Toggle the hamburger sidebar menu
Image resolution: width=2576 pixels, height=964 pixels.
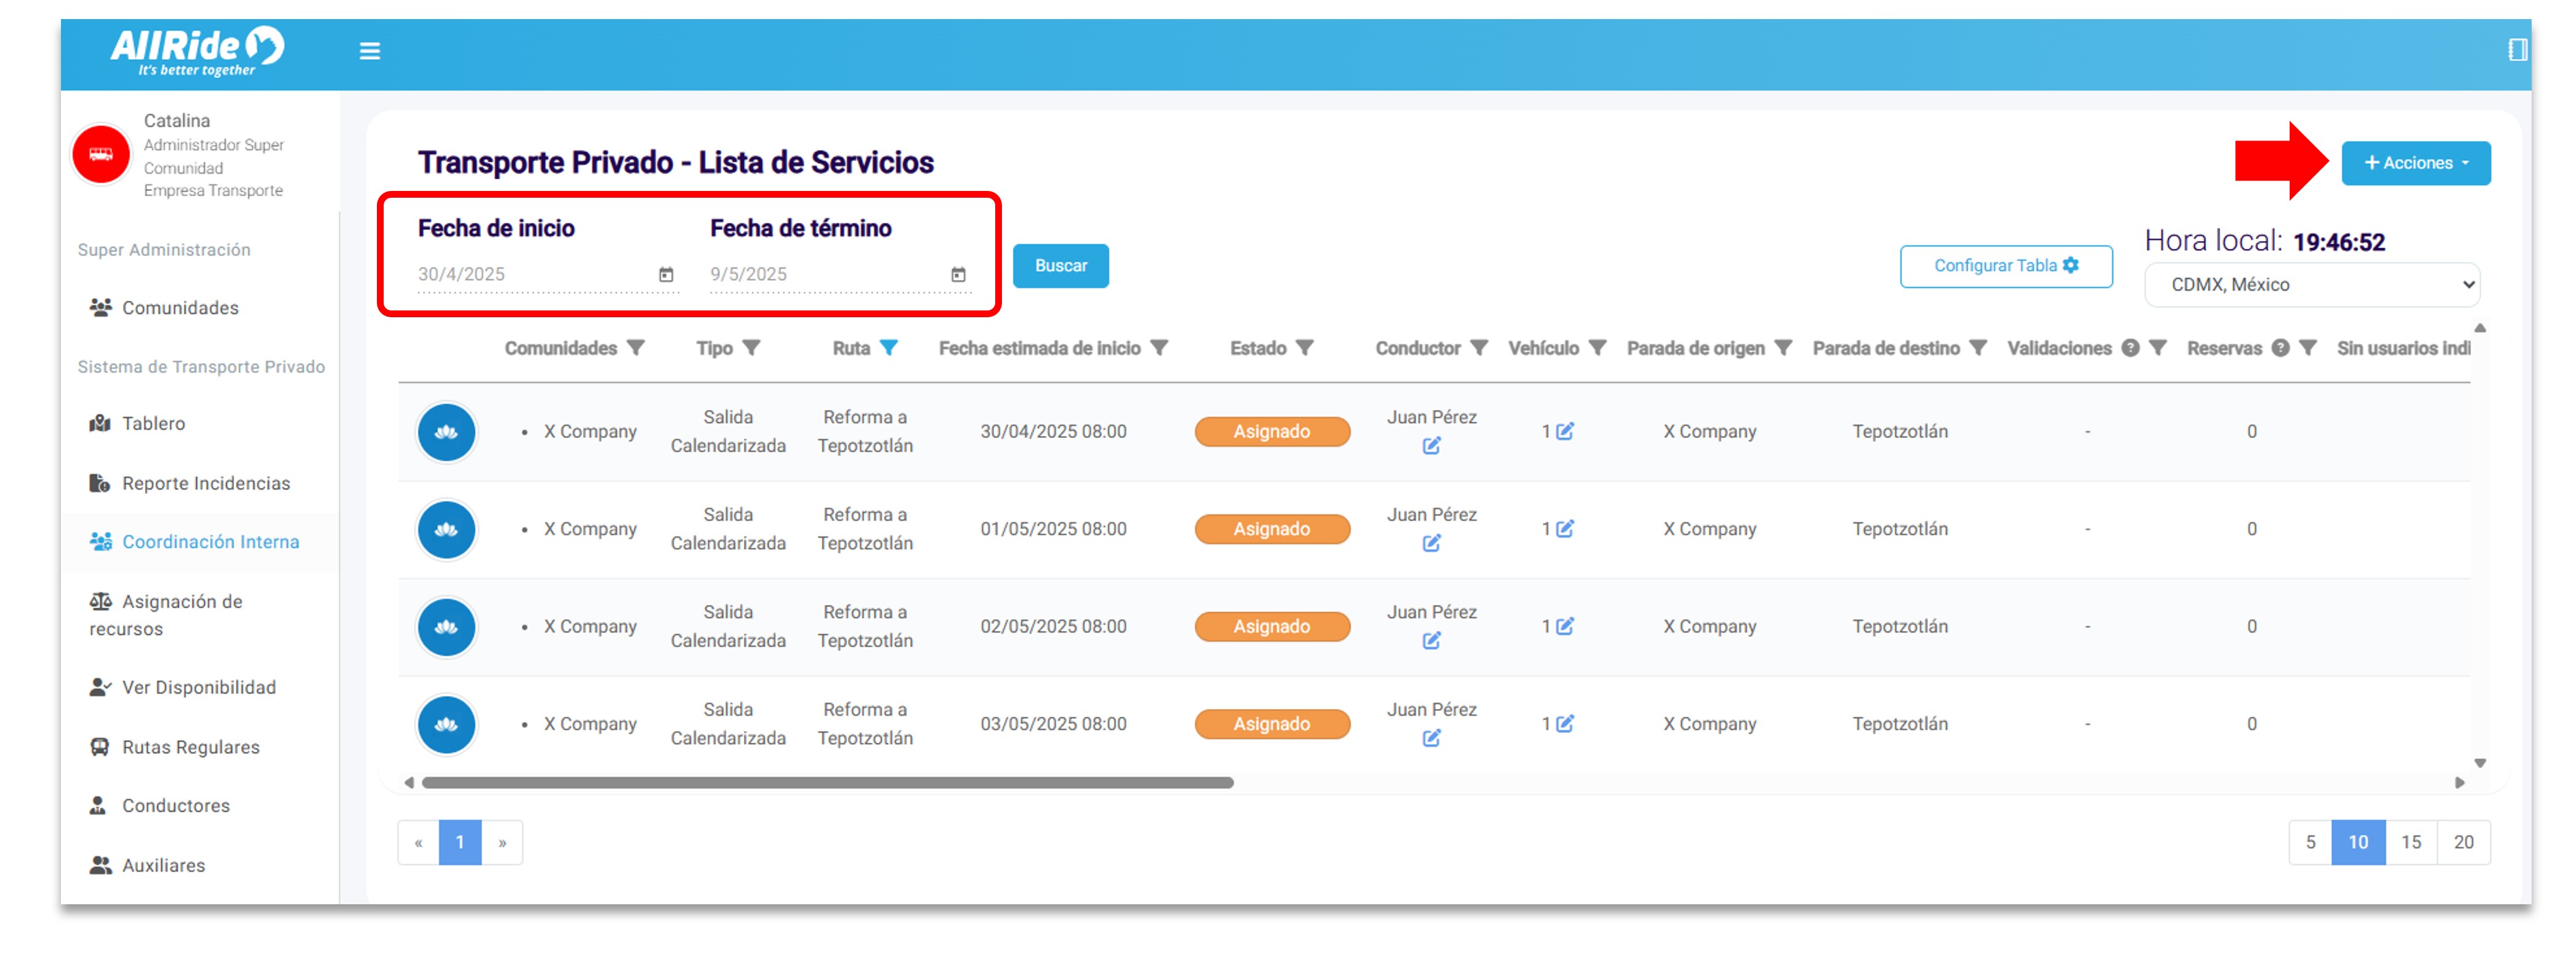369,51
